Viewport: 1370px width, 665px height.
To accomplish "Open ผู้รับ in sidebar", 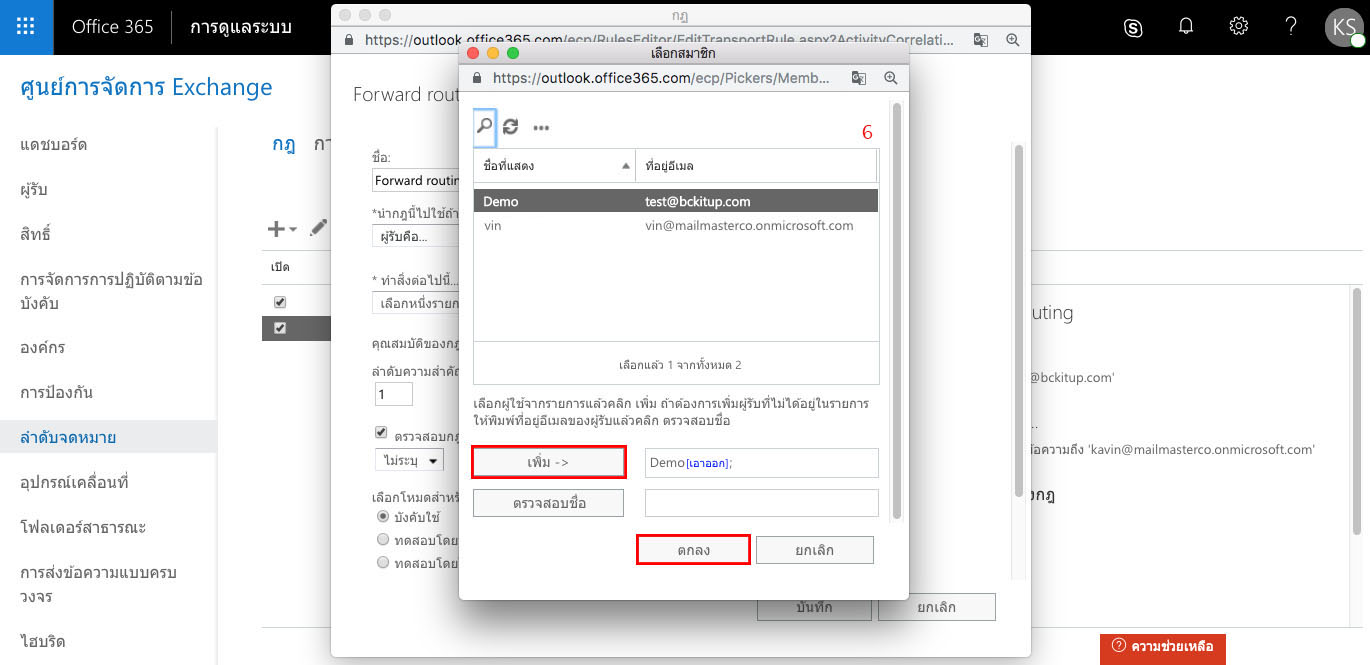I will point(34,190).
